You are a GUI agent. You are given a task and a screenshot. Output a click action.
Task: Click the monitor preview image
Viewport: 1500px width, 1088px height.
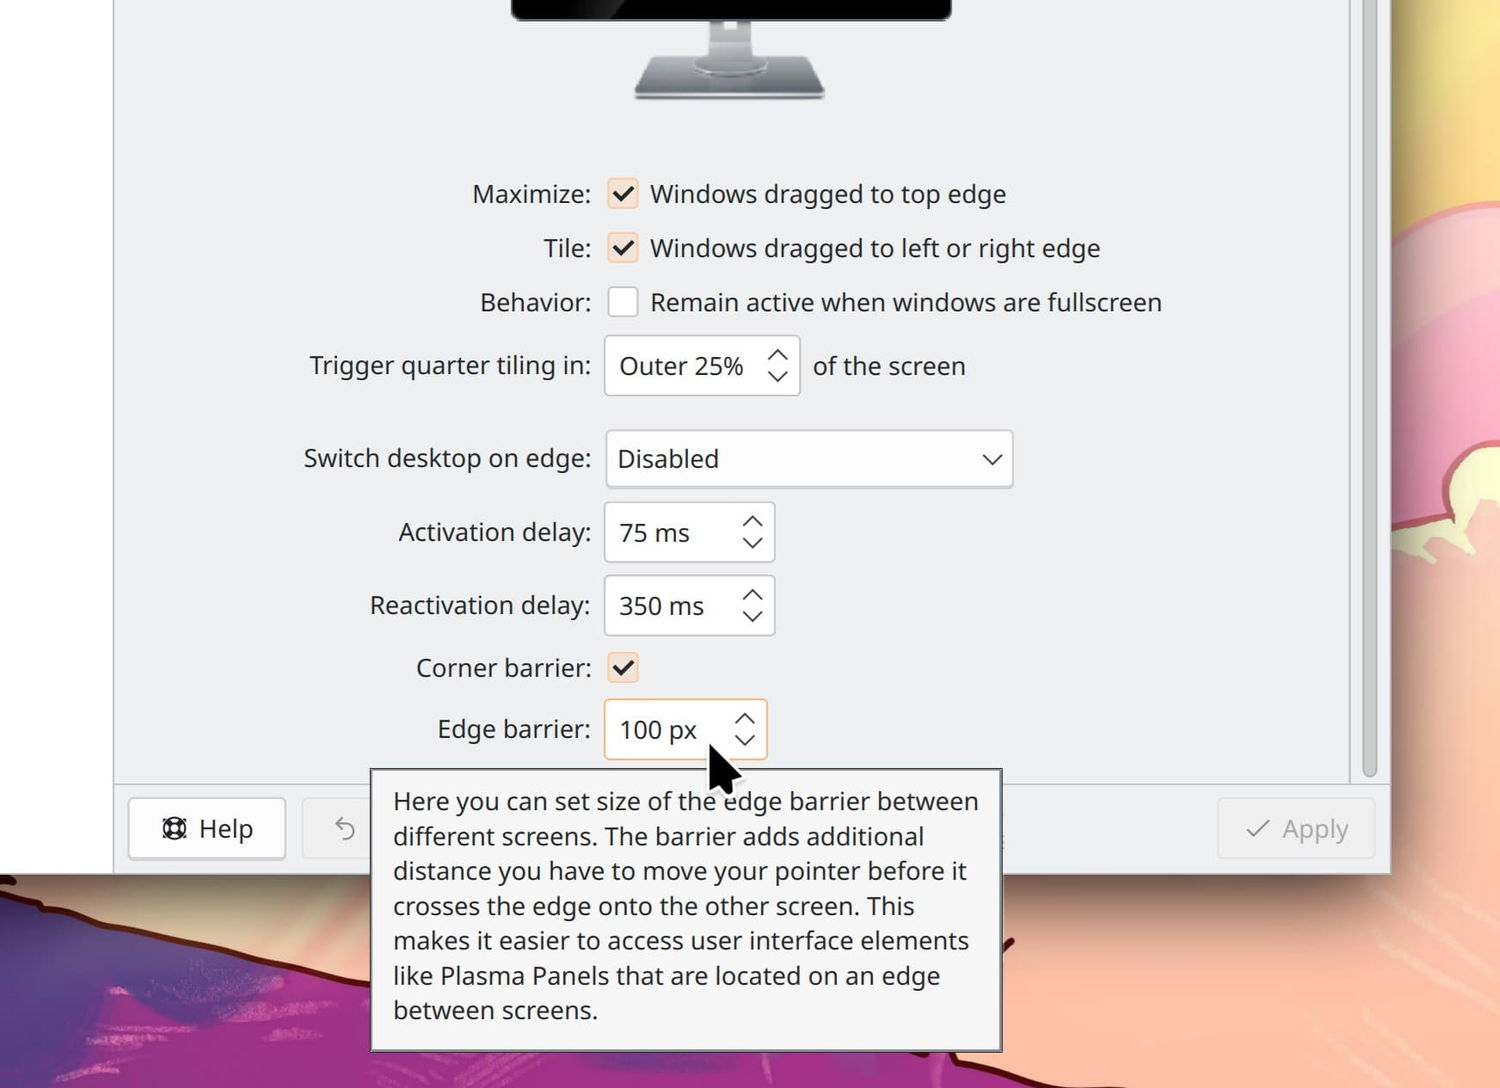click(731, 49)
